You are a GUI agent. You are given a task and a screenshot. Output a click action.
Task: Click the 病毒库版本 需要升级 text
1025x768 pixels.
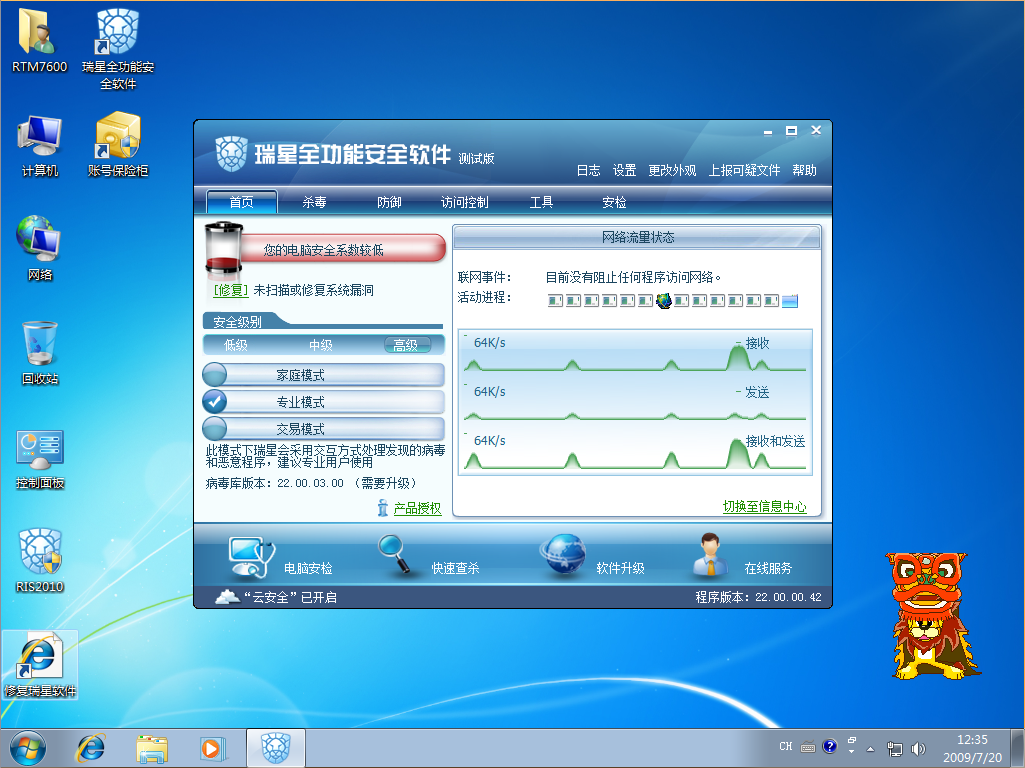point(311,483)
